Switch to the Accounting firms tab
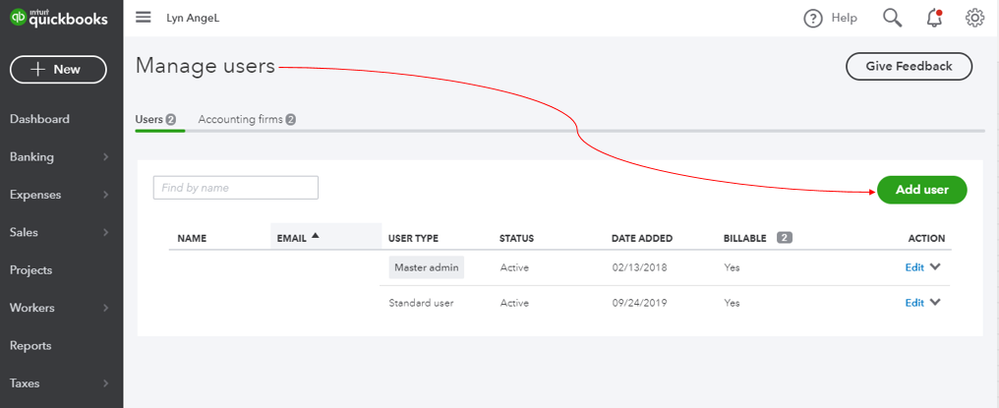This screenshot has width=999, height=408. 247,119
